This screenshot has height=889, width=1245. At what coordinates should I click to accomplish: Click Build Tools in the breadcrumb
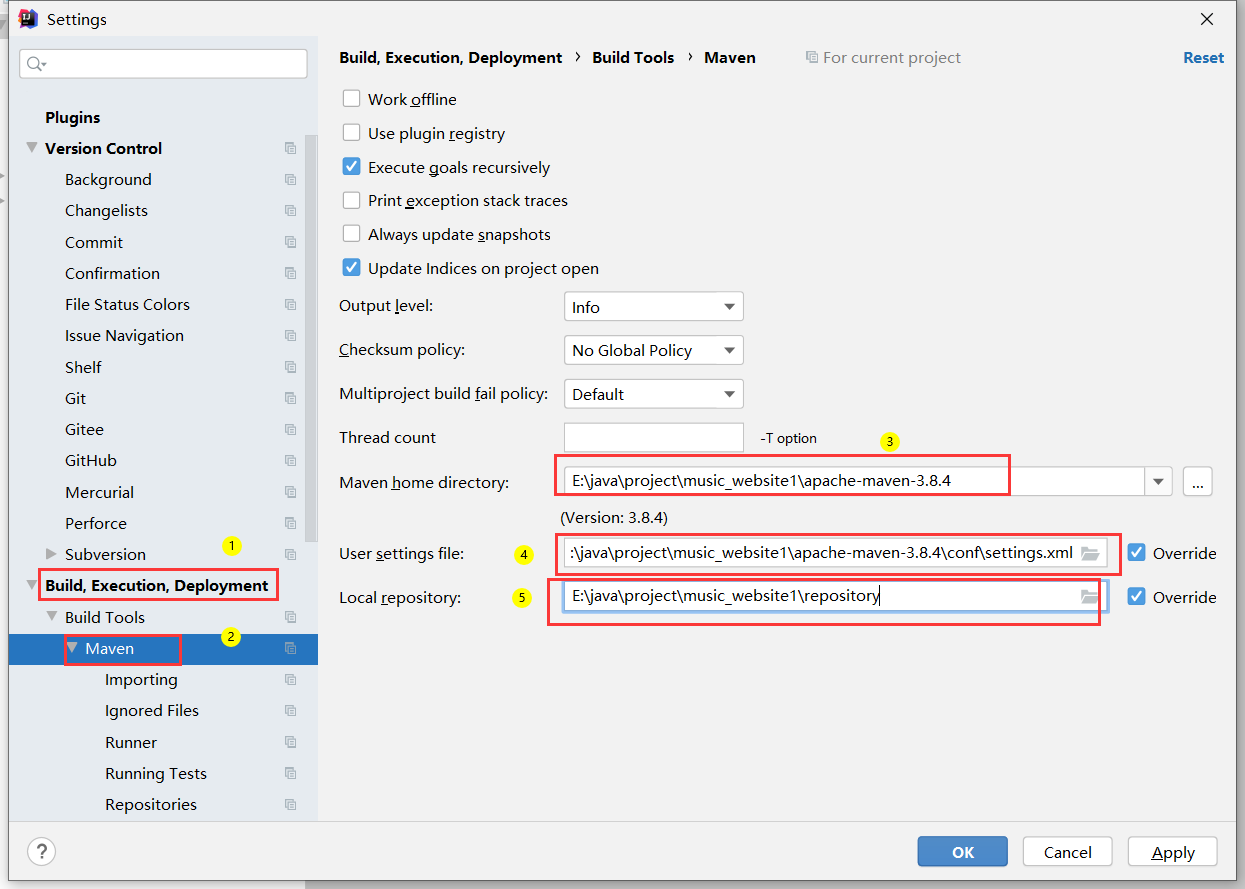point(633,58)
